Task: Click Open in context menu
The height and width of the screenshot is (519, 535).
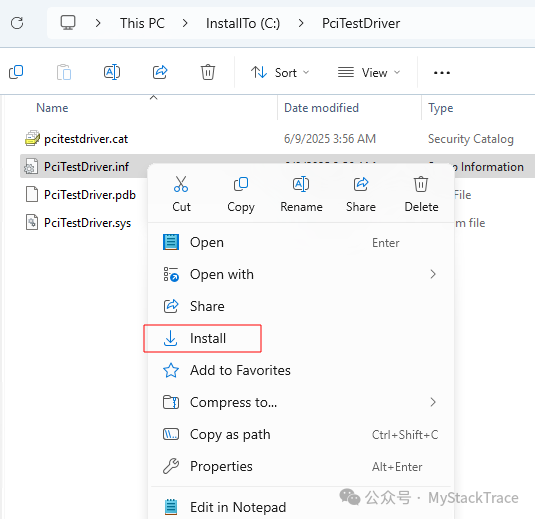Action: tap(301, 243)
